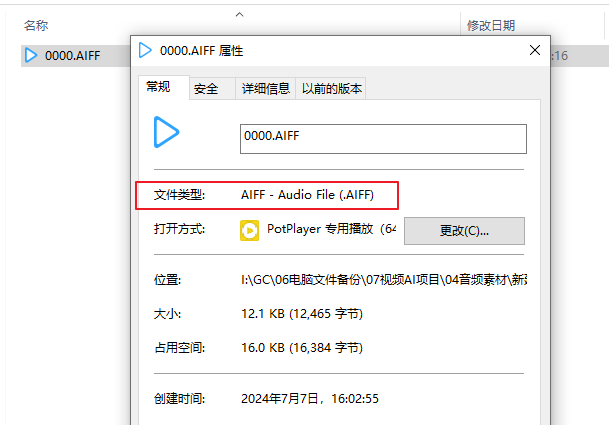This screenshot has width=609, height=425.
Task: Click the 2024年7月7日 creation time value
Action: [310, 398]
